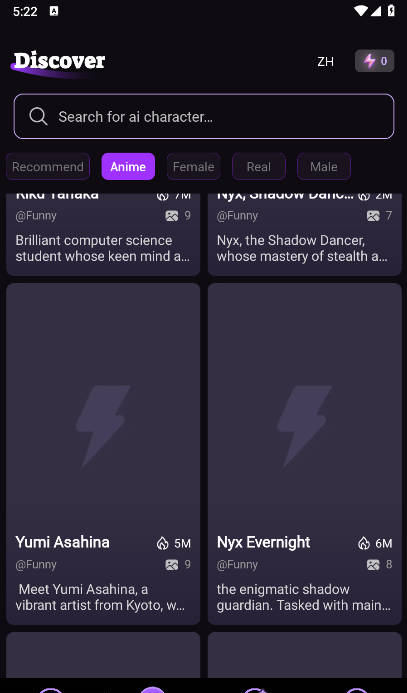Tap flame popularity icon on Nyx Evernight
The height and width of the screenshot is (693, 407).
point(364,543)
